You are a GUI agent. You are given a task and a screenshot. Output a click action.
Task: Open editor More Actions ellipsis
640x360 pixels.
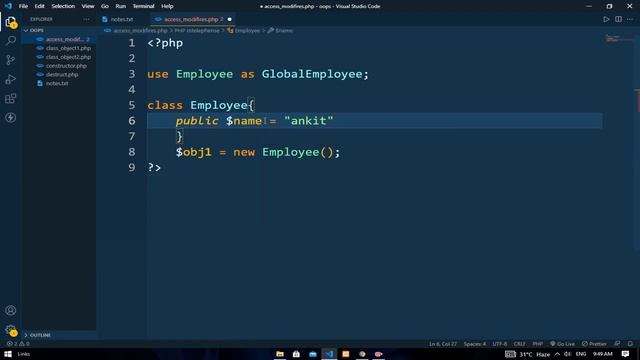coord(630,19)
